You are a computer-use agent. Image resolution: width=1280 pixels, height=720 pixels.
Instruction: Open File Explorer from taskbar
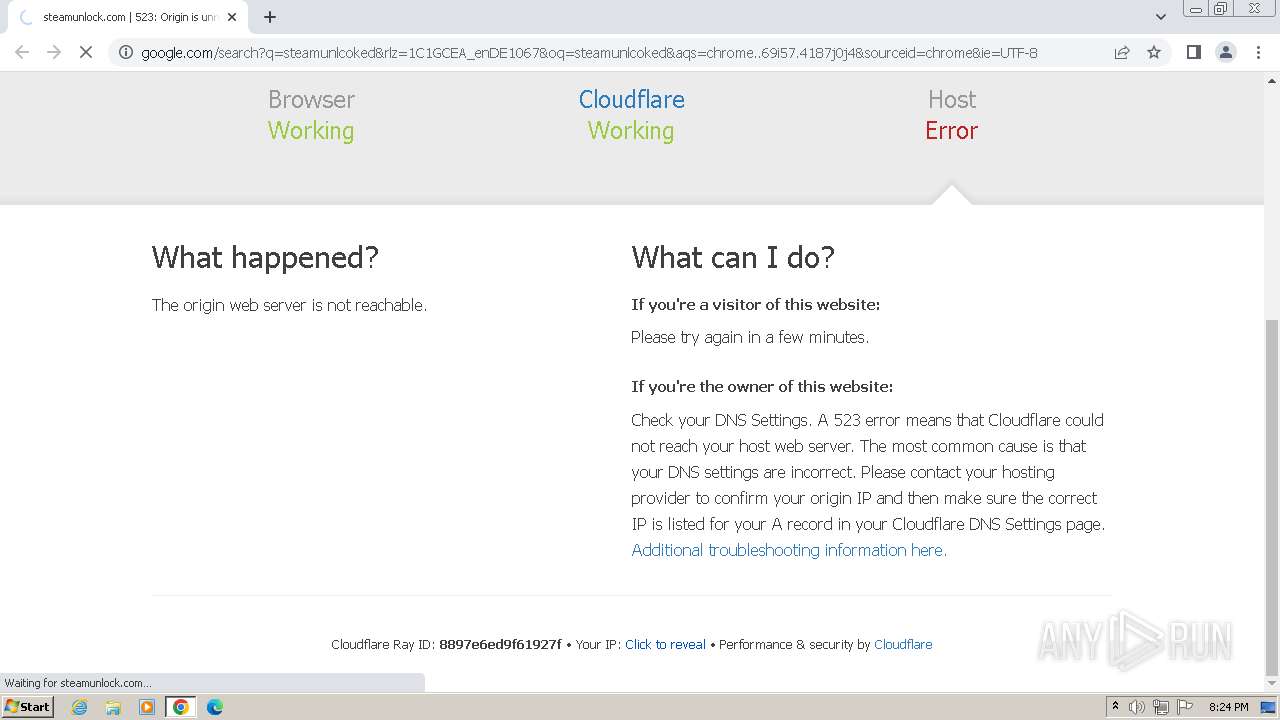[113, 707]
